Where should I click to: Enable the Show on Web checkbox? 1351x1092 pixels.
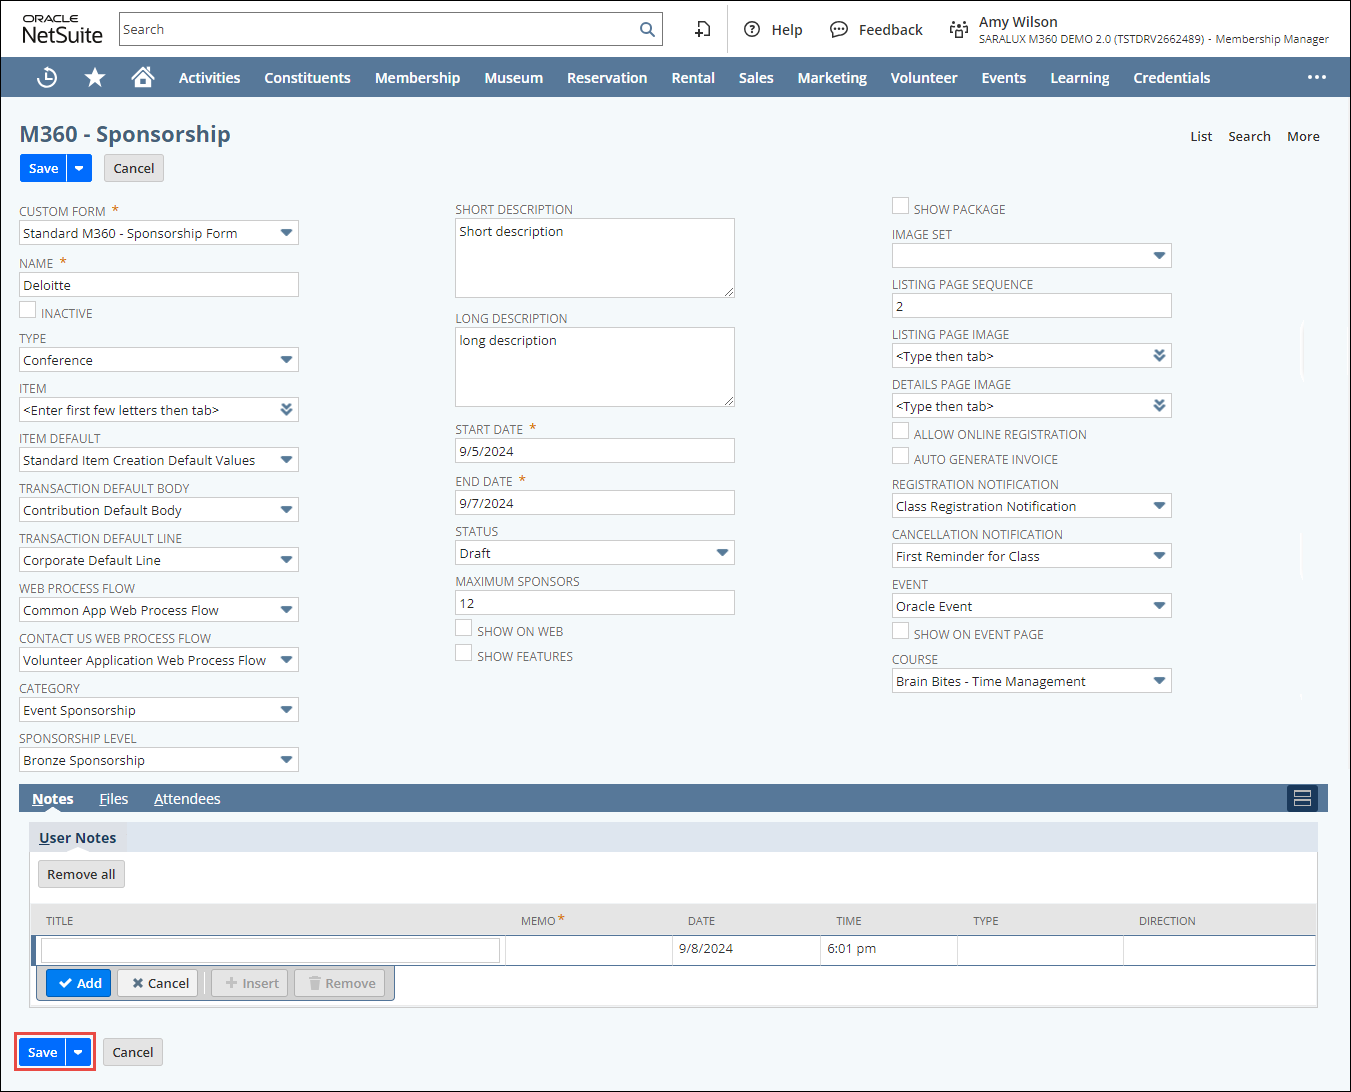(x=464, y=628)
